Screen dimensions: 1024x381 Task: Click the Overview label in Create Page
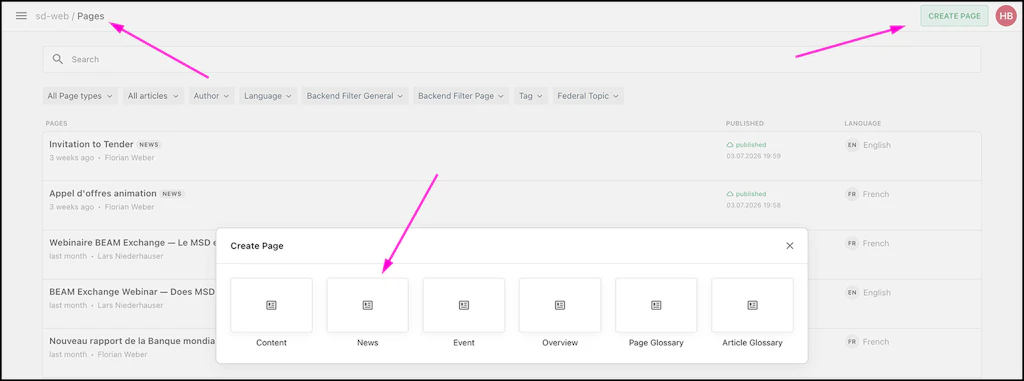pos(560,342)
